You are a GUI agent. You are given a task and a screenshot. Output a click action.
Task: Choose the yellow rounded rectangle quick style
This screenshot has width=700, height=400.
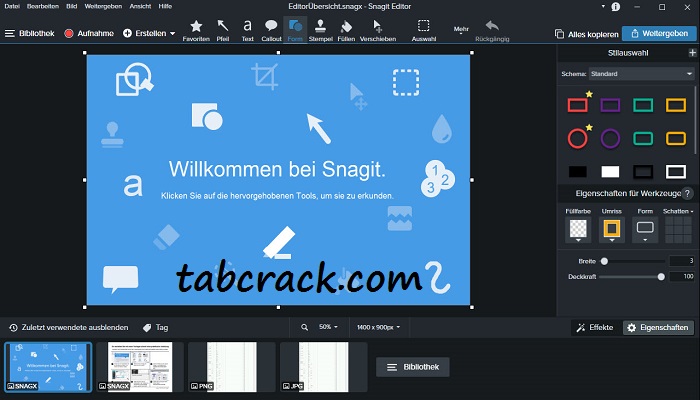[x=676, y=139]
